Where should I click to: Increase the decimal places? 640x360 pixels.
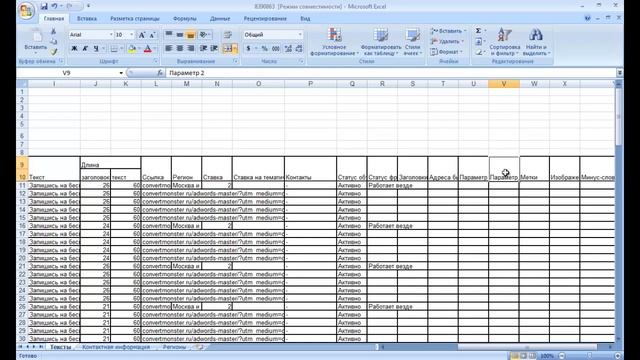[x=288, y=49]
